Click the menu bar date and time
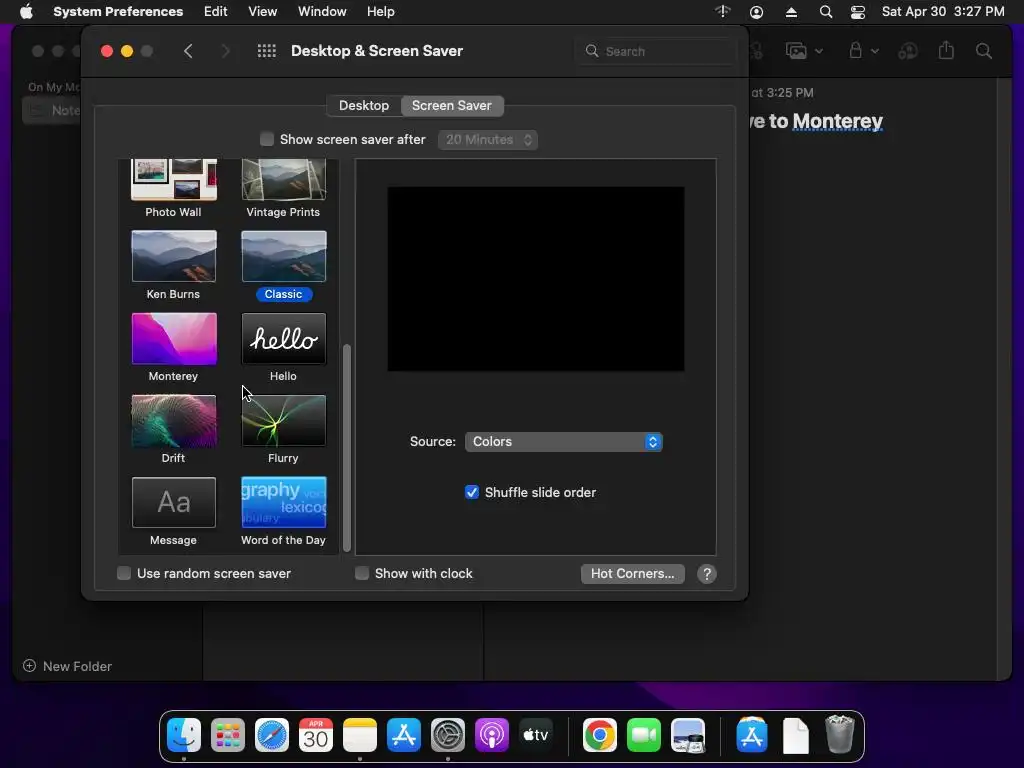 (943, 12)
